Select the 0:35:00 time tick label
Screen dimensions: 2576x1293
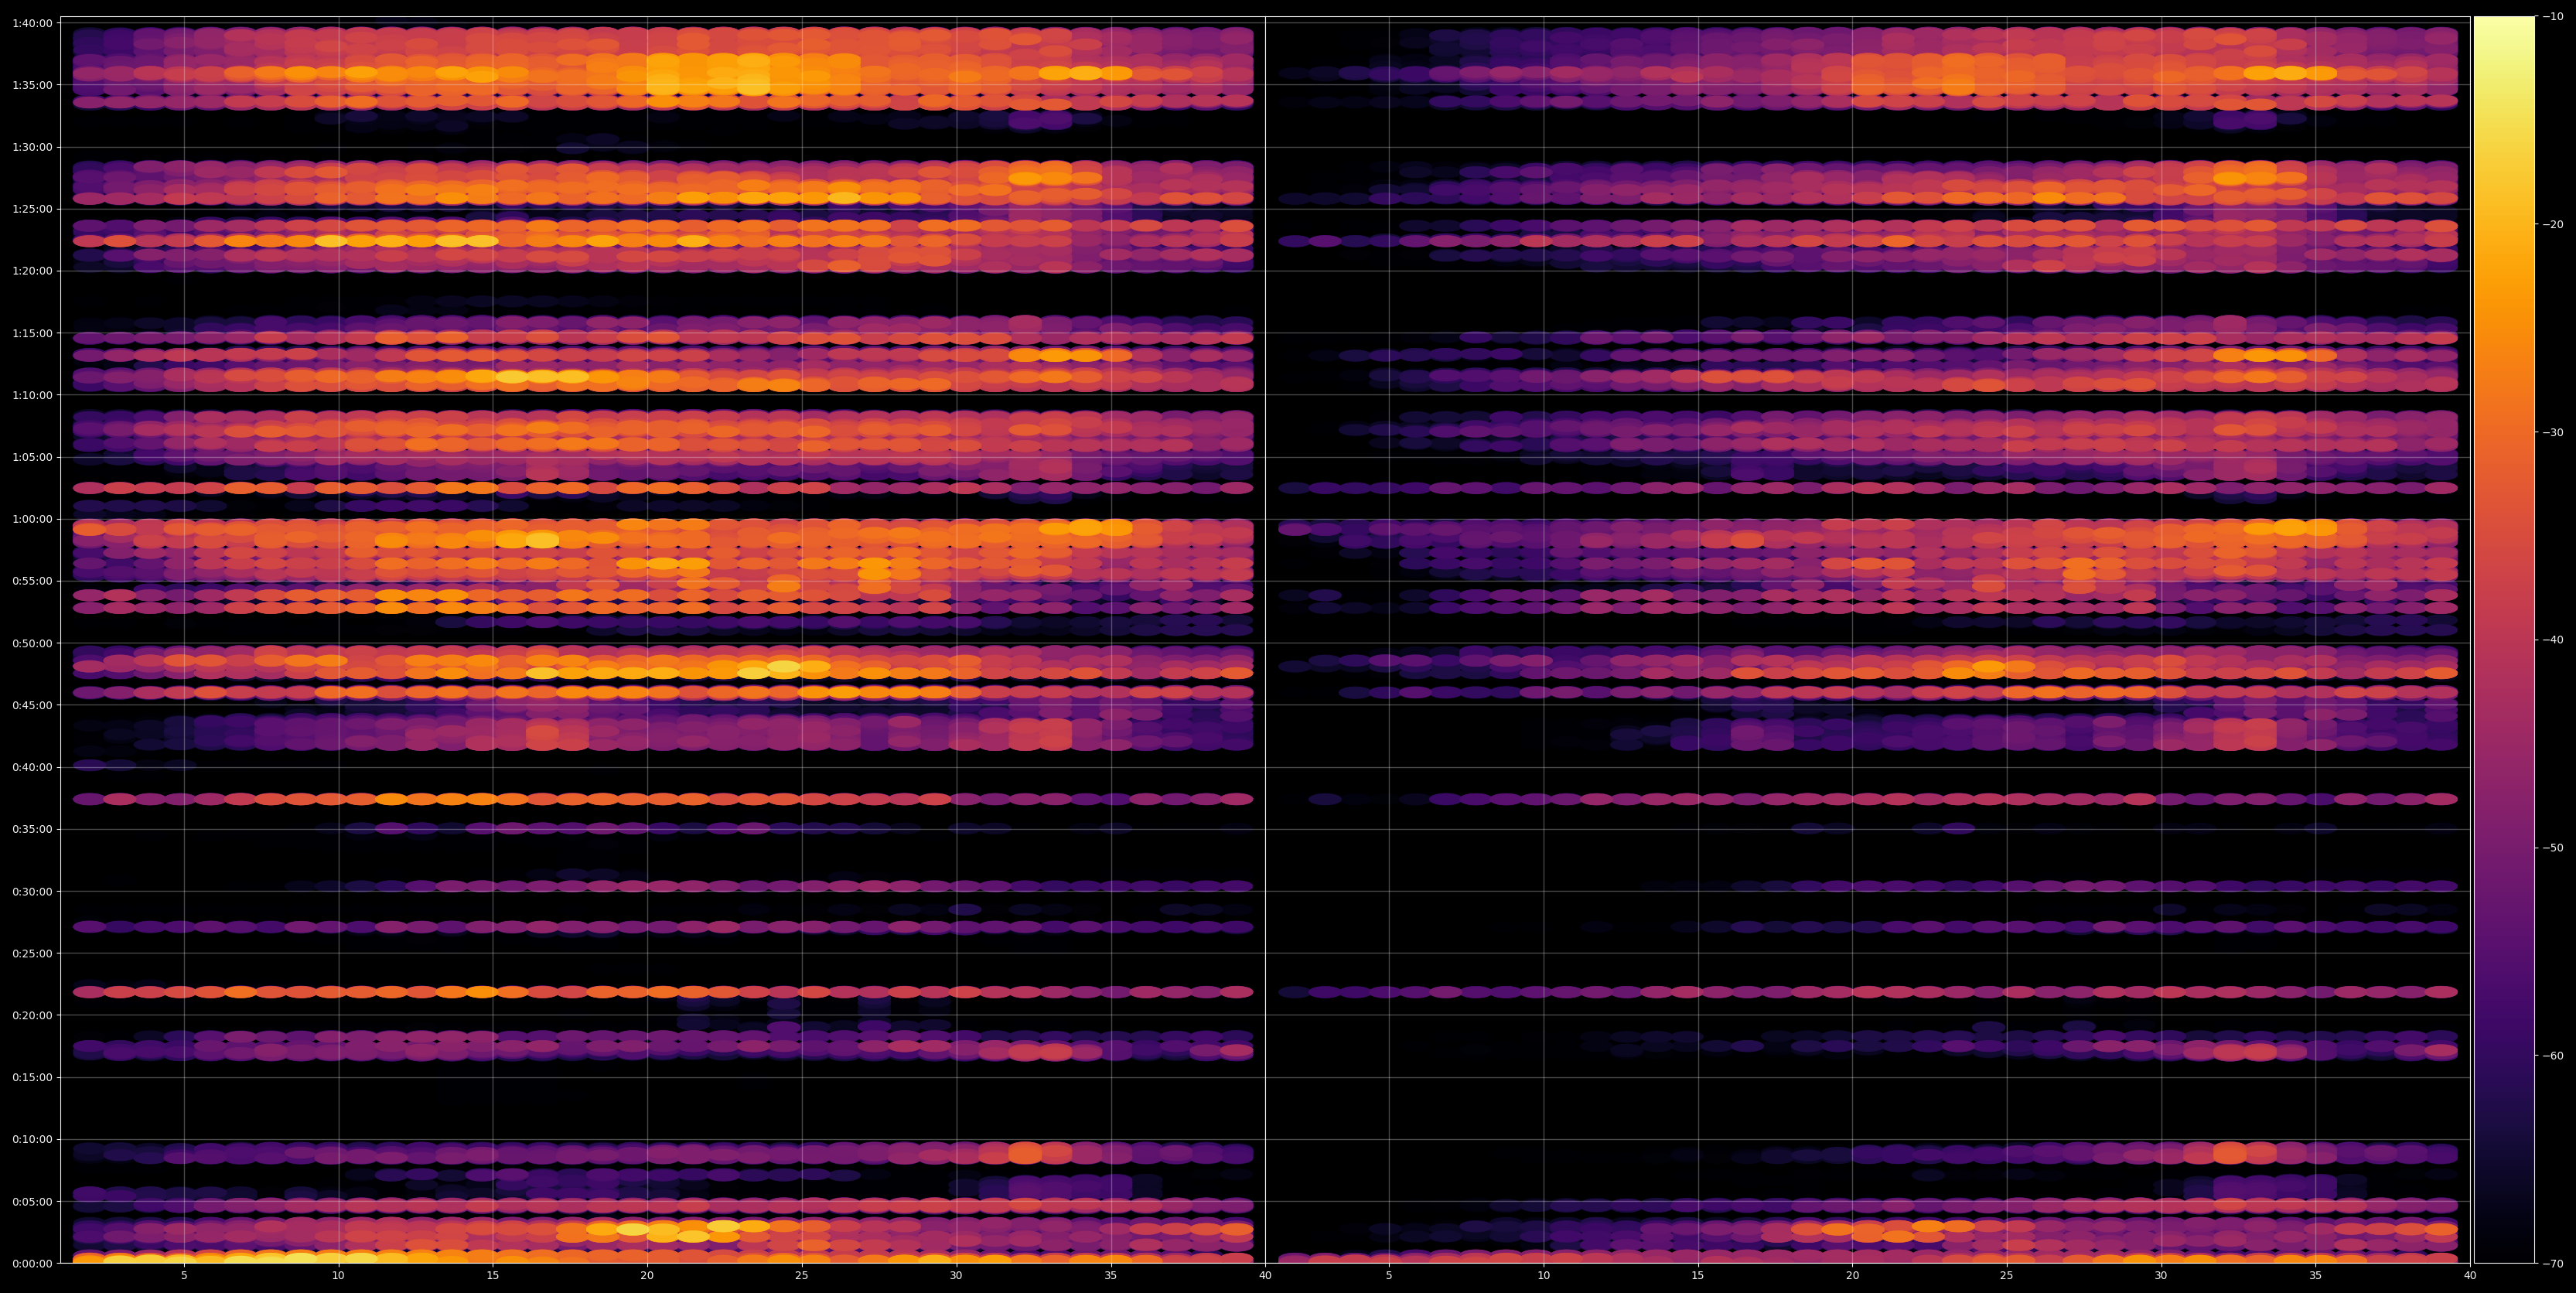[32, 829]
